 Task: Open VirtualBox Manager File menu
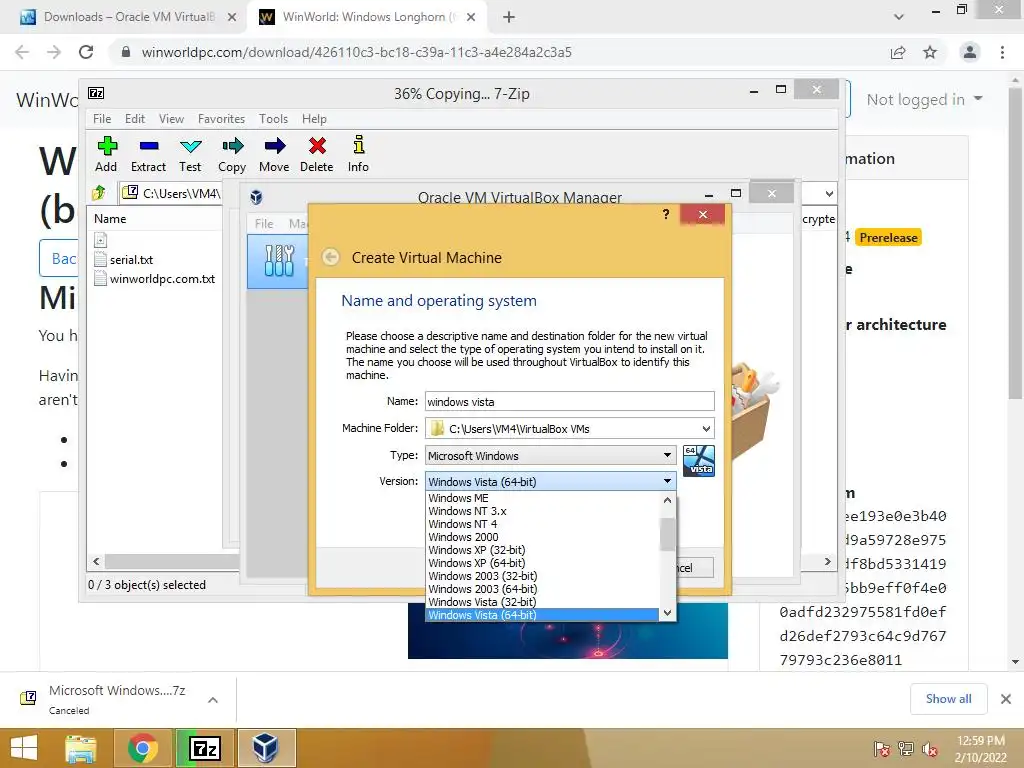[x=264, y=223]
